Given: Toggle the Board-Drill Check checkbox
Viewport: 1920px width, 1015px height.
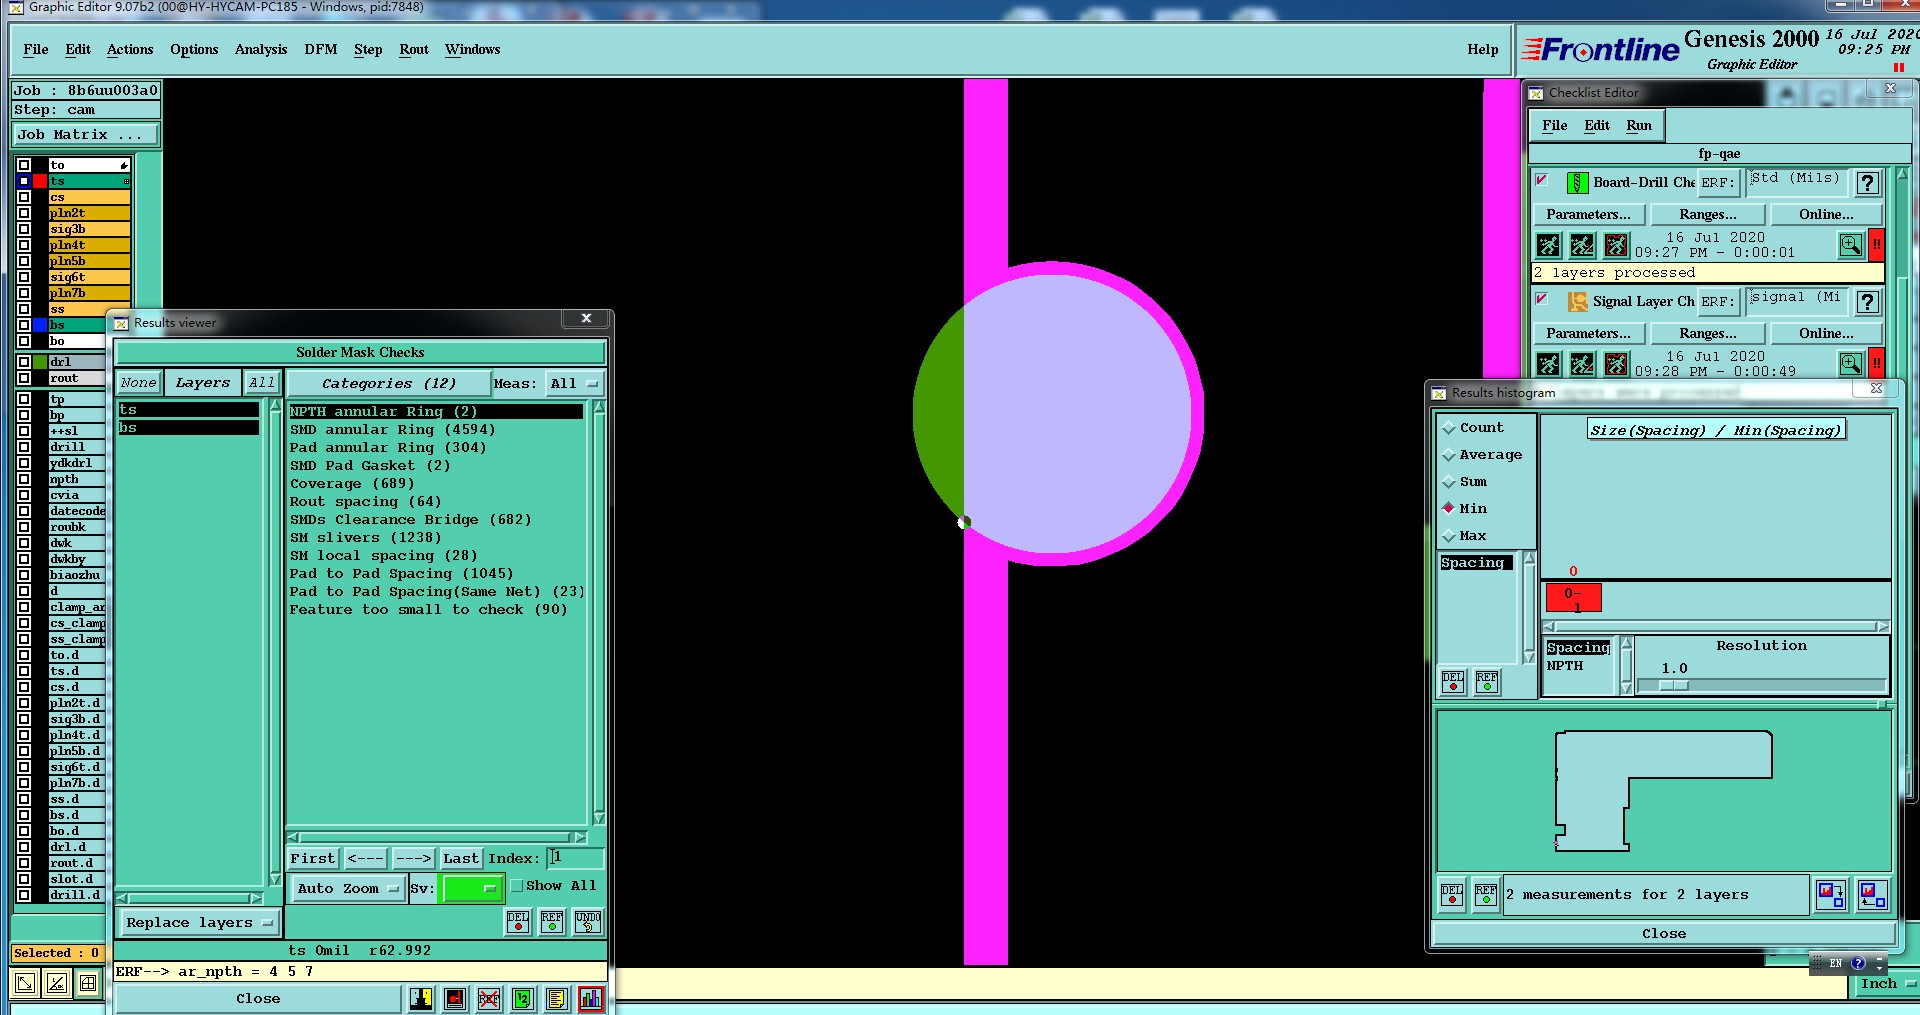Looking at the screenshot, I should [x=1541, y=180].
